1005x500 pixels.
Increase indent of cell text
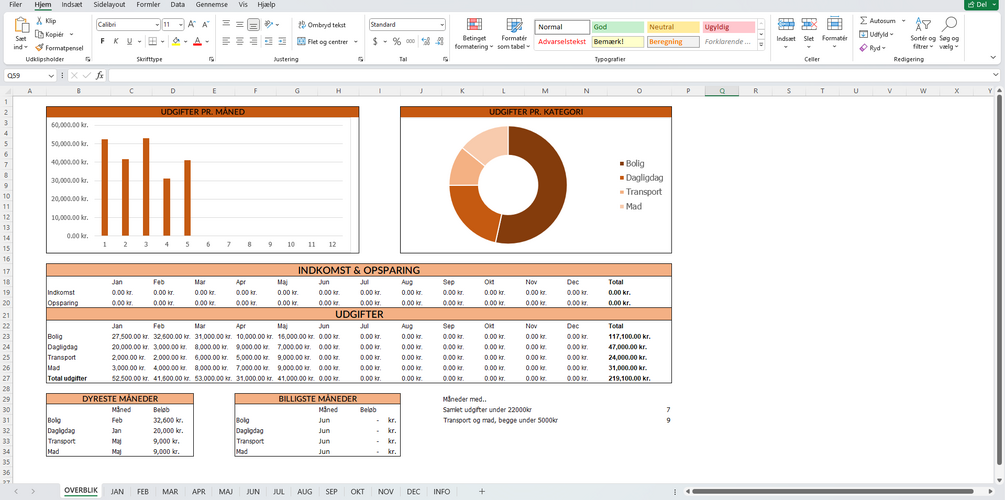pyautogui.click(x=283, y=41)
